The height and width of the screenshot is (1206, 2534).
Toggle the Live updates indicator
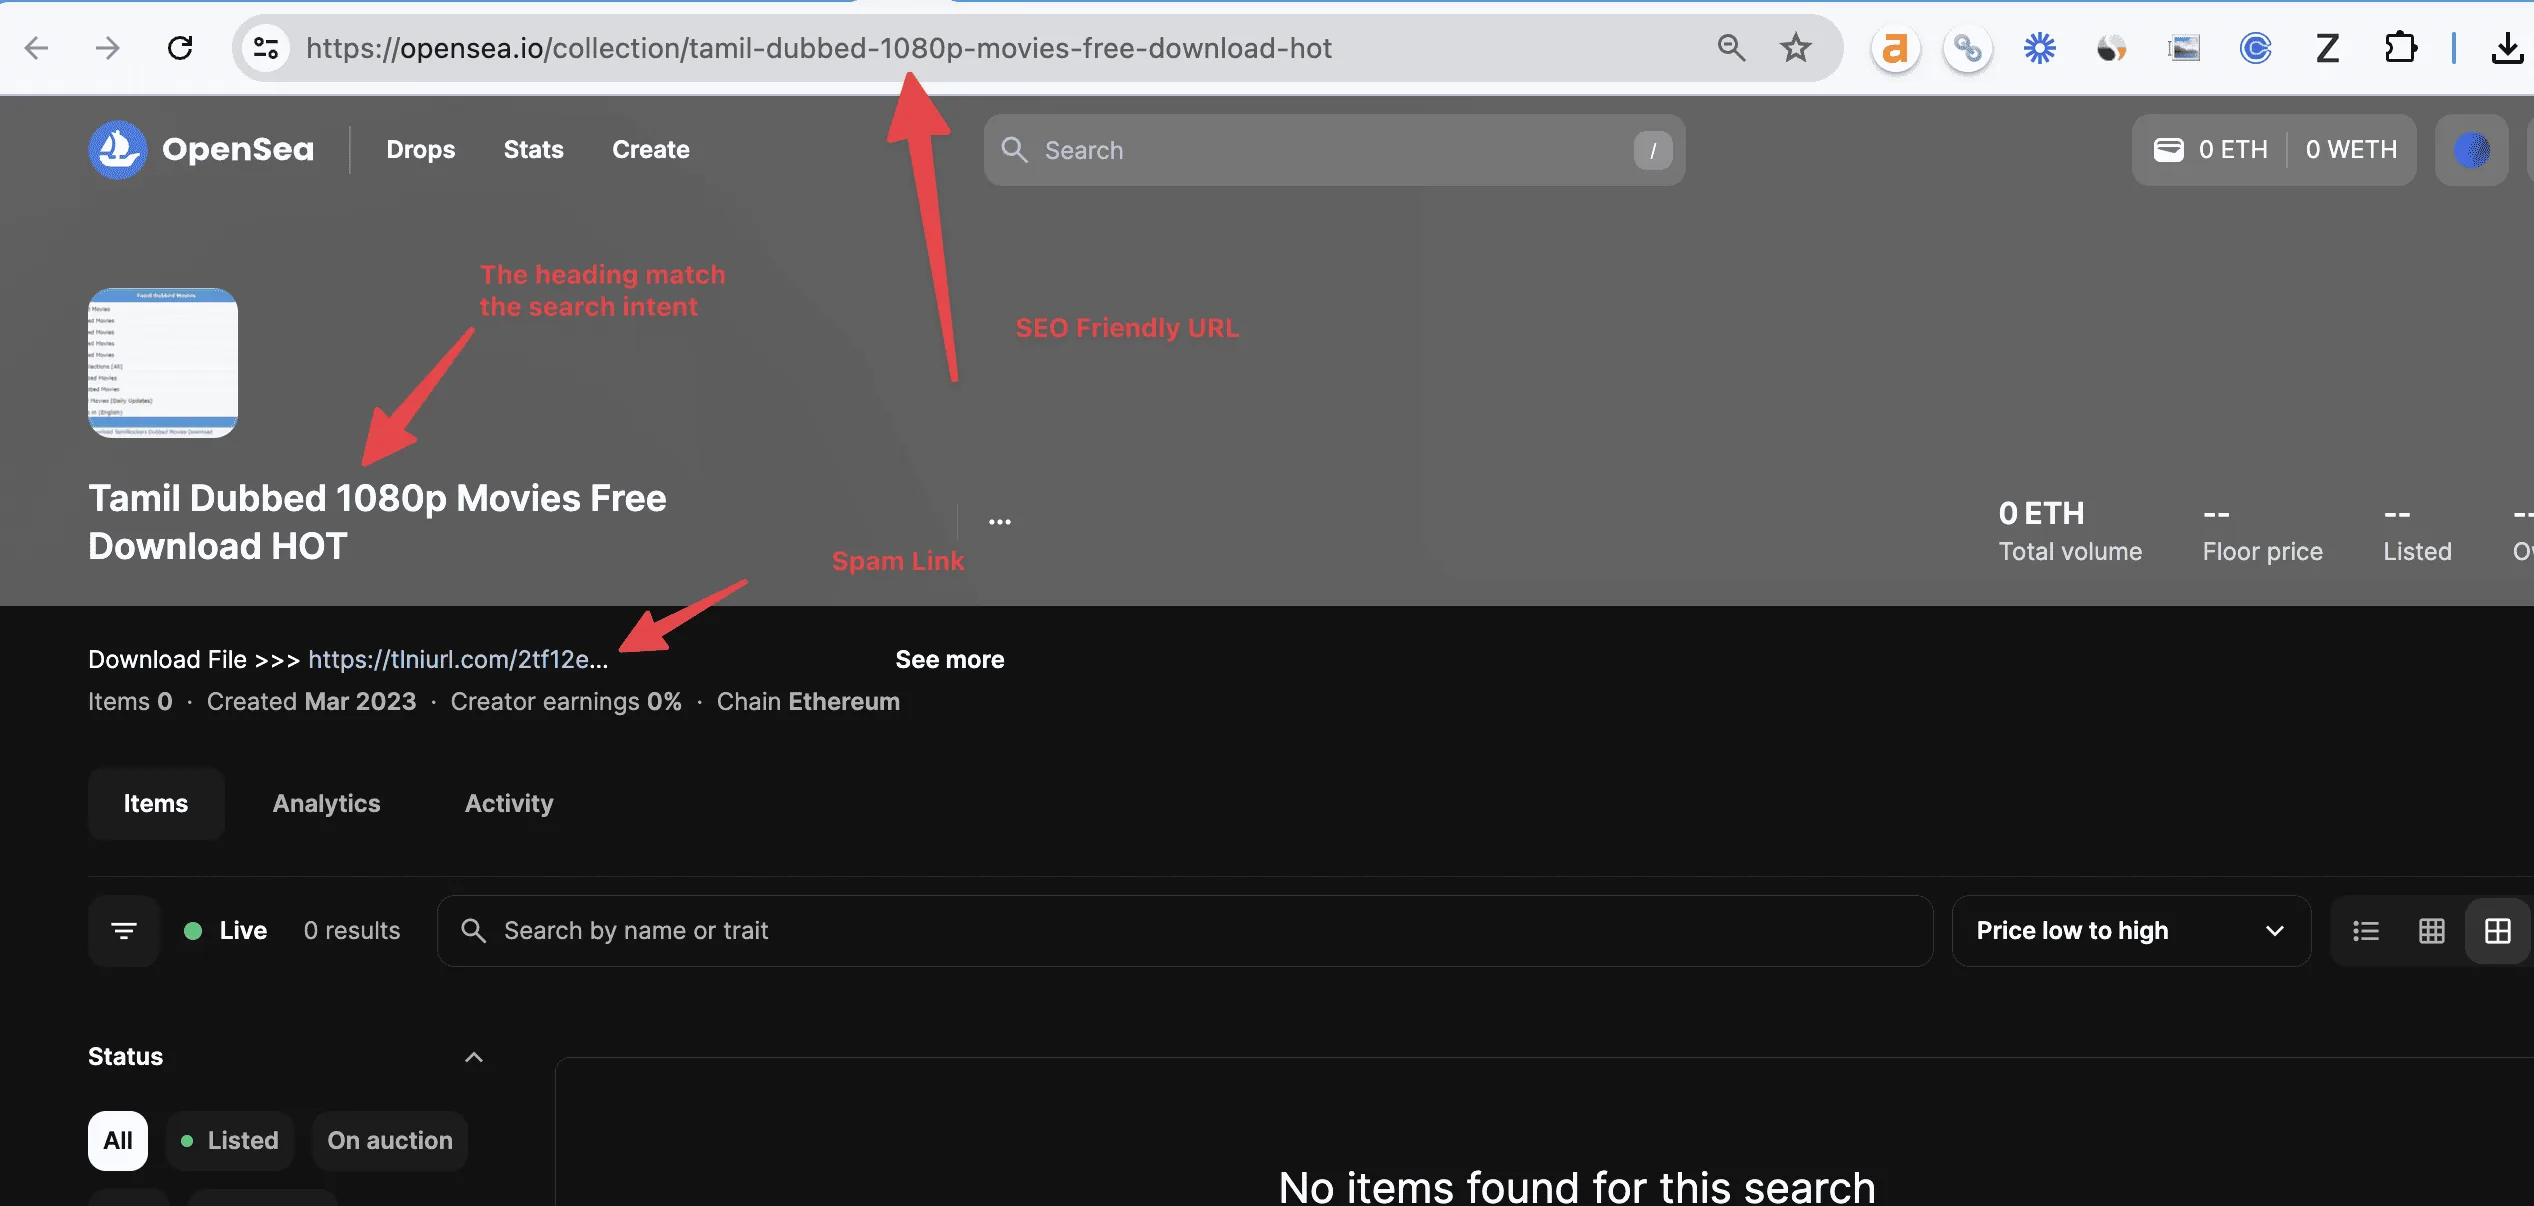(225, 931)
